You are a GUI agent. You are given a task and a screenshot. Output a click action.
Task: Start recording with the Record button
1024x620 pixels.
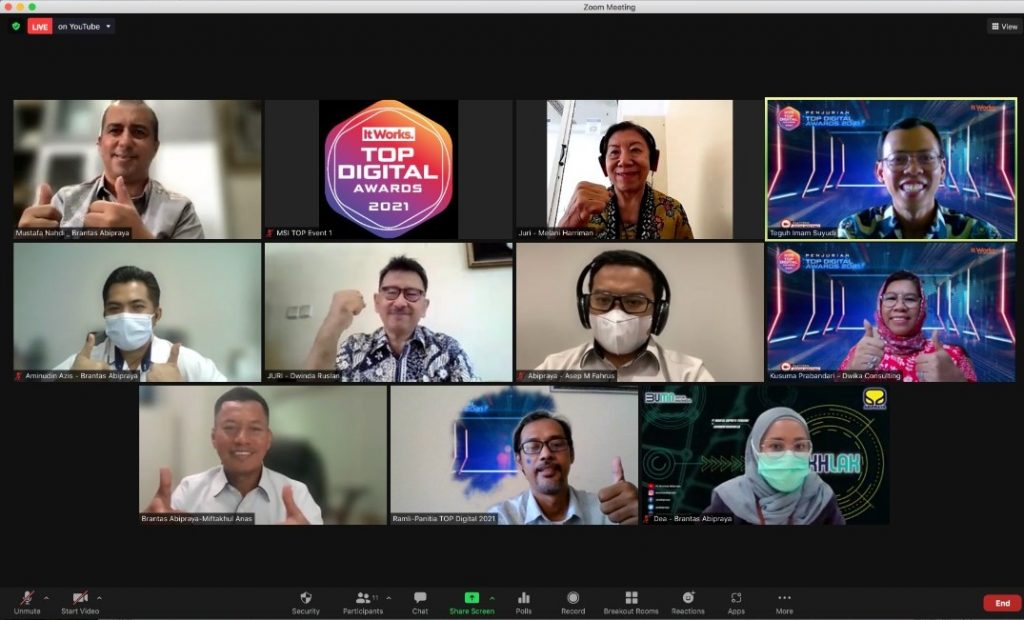point(573,602)
